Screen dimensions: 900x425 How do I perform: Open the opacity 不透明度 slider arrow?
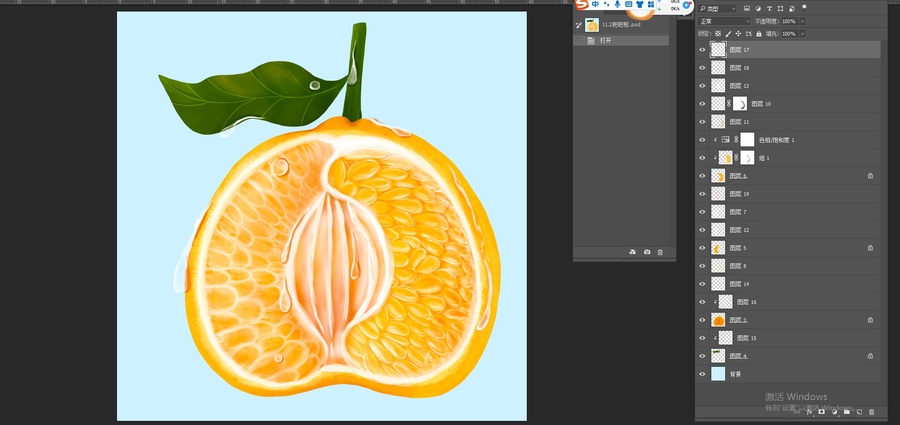[802, 21]
